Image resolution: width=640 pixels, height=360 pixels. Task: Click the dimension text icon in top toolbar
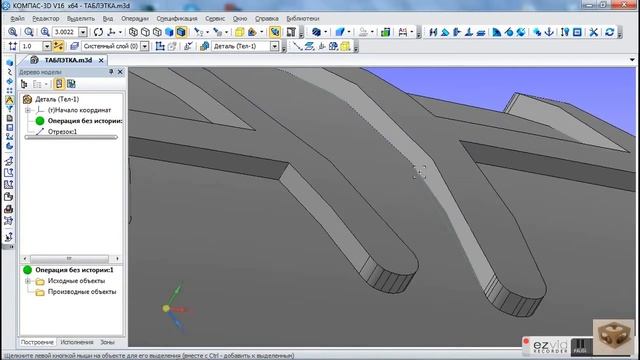pos(403,32)
